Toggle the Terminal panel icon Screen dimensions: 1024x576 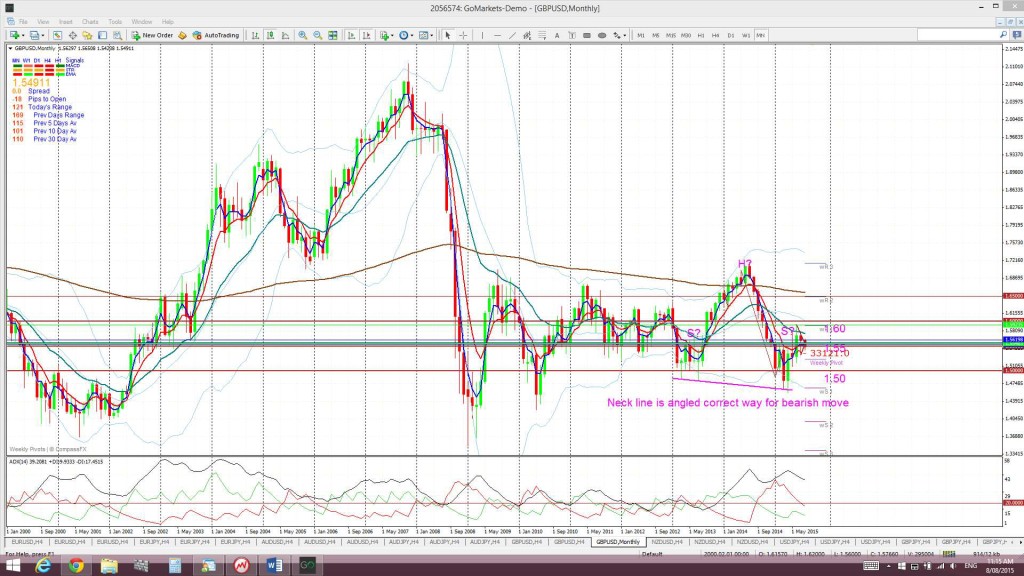(x=103, y=35)
